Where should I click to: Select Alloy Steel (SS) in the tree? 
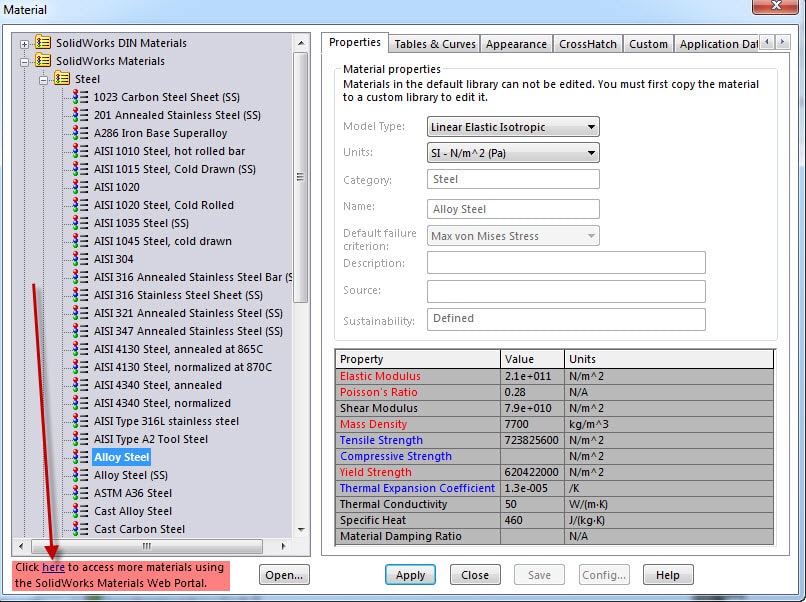(131, 475)
